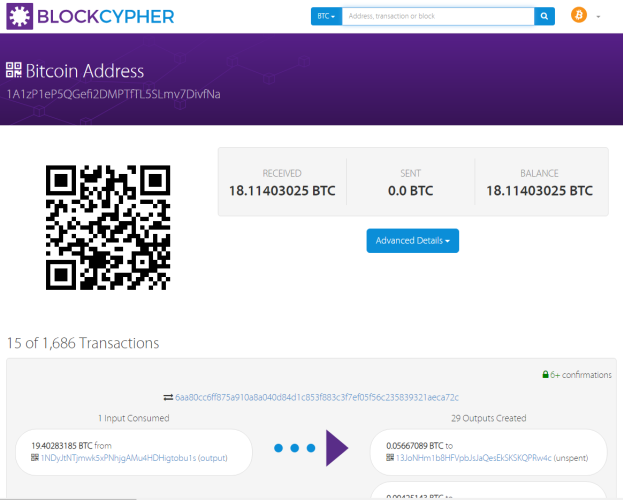
Task: Click the purple right arrow triangle
Action: (x=337, y=448)
